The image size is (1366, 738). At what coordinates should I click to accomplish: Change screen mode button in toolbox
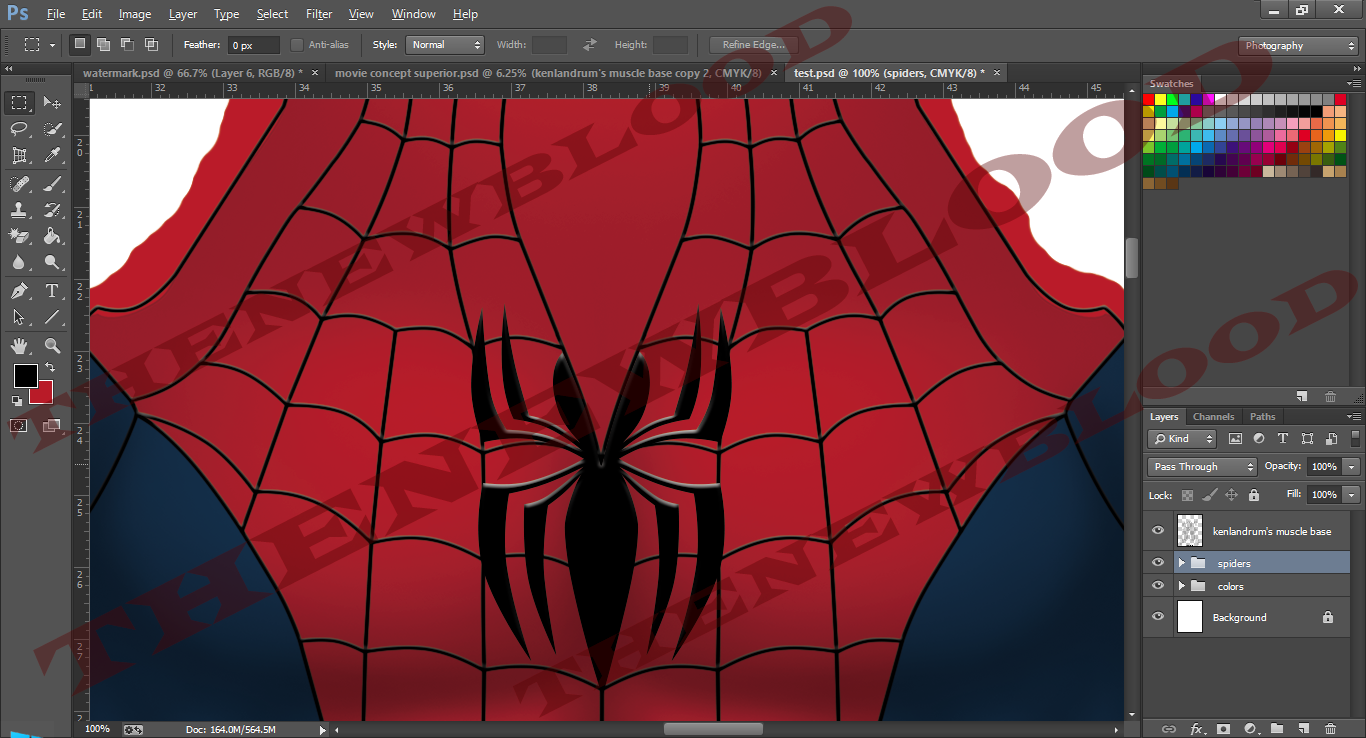51,426
